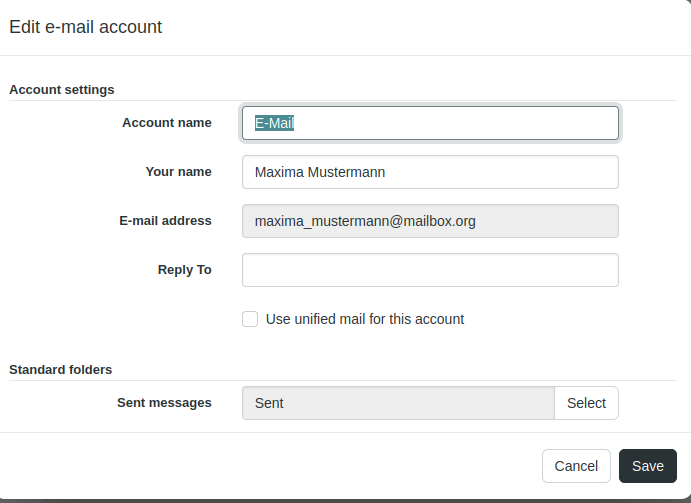Click into the empty Reply To field

(x=430, y=270)
